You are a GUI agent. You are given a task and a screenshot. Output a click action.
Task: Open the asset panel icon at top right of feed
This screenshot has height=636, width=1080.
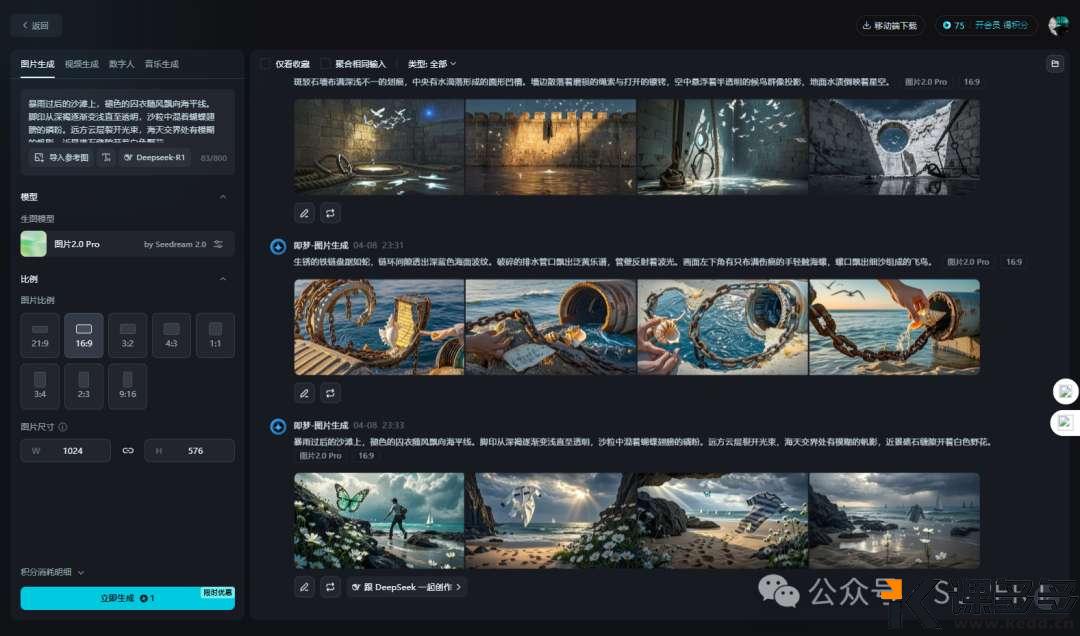[1055, 63]
